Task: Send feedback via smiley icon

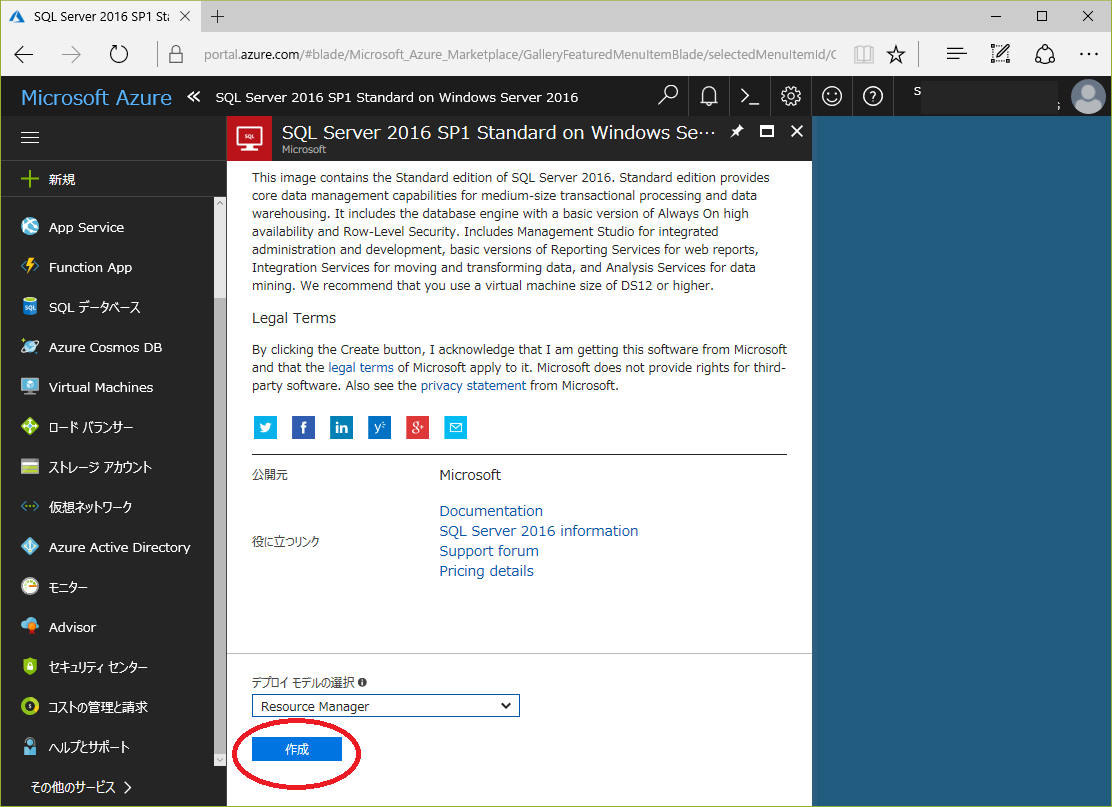Action: coord(832,96)
